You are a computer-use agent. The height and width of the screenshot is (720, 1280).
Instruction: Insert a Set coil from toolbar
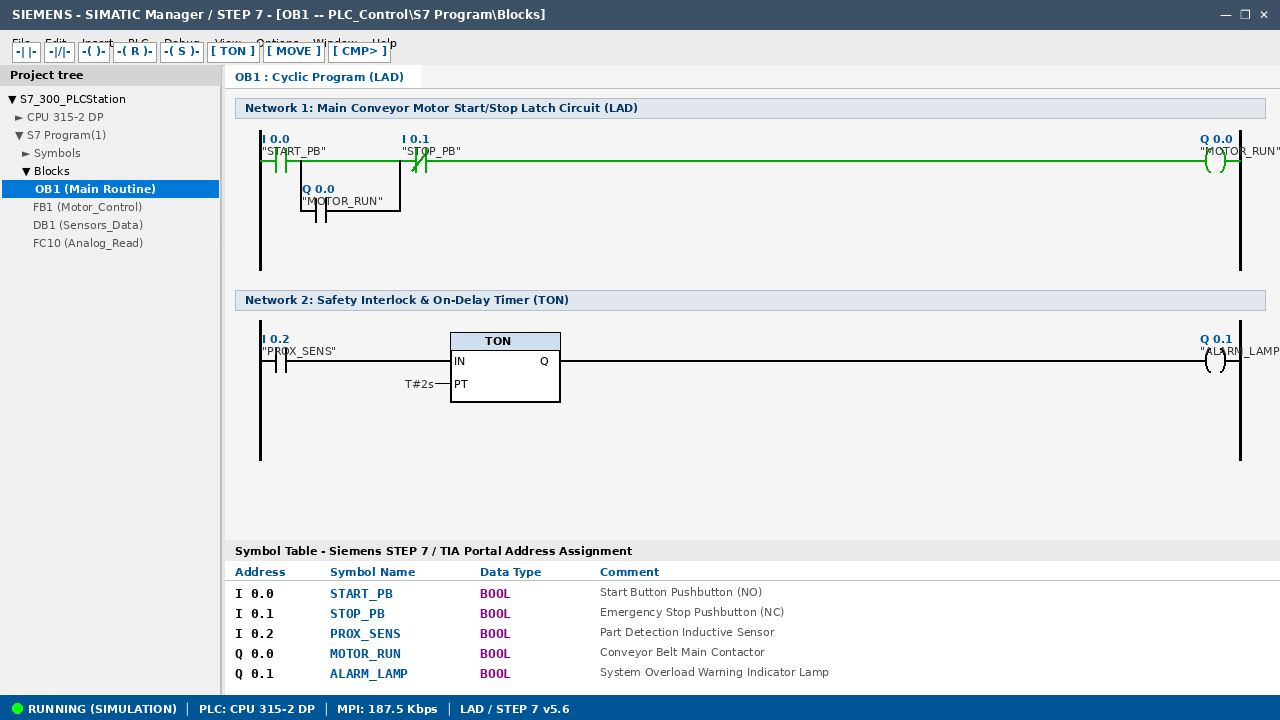pyautogui.click(x=182, y=52)
